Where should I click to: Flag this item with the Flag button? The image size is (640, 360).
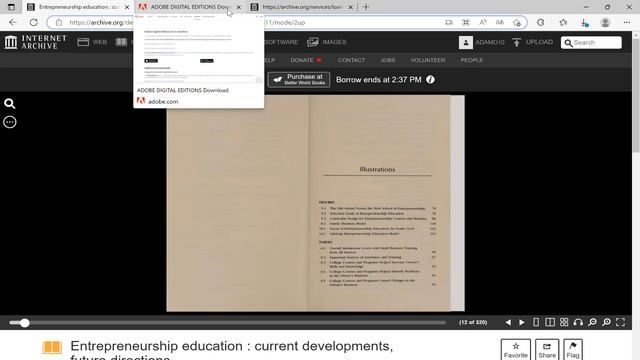click(x=573, y=350)
